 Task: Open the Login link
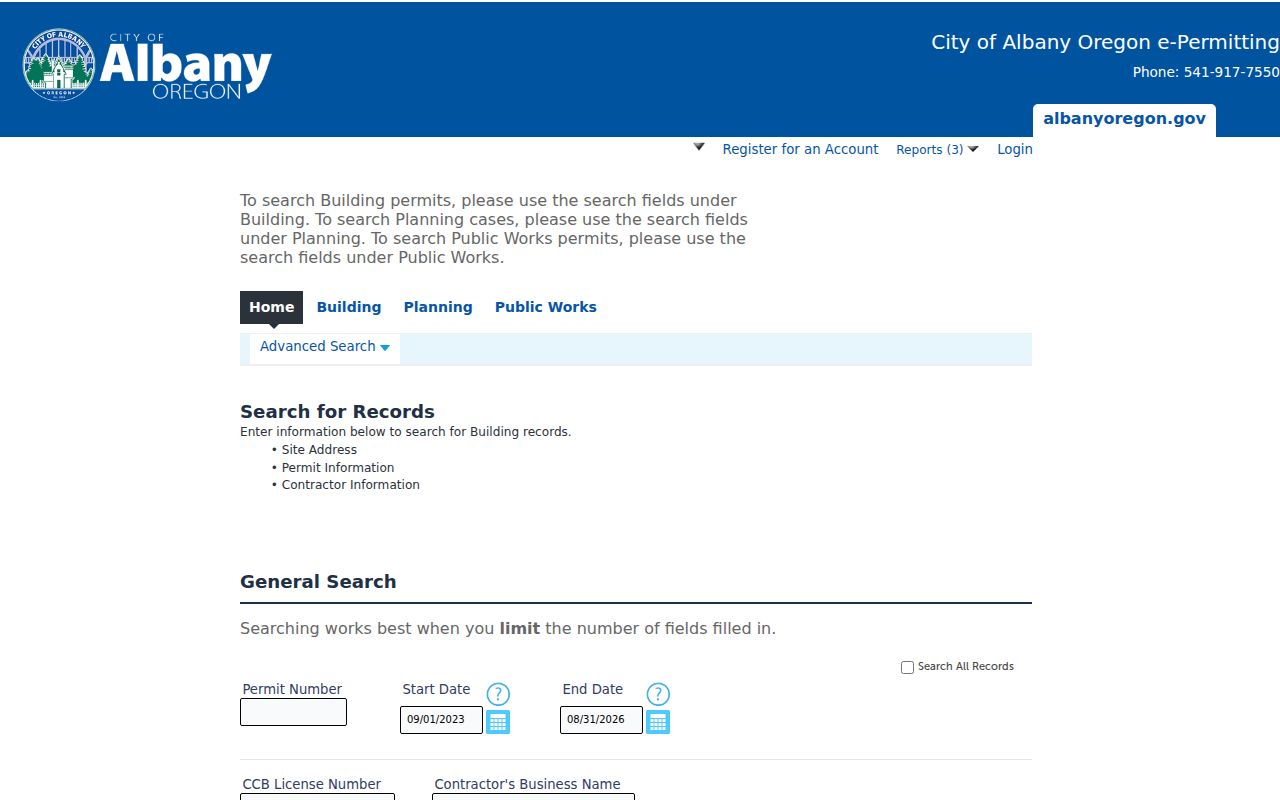point(1015,149)
